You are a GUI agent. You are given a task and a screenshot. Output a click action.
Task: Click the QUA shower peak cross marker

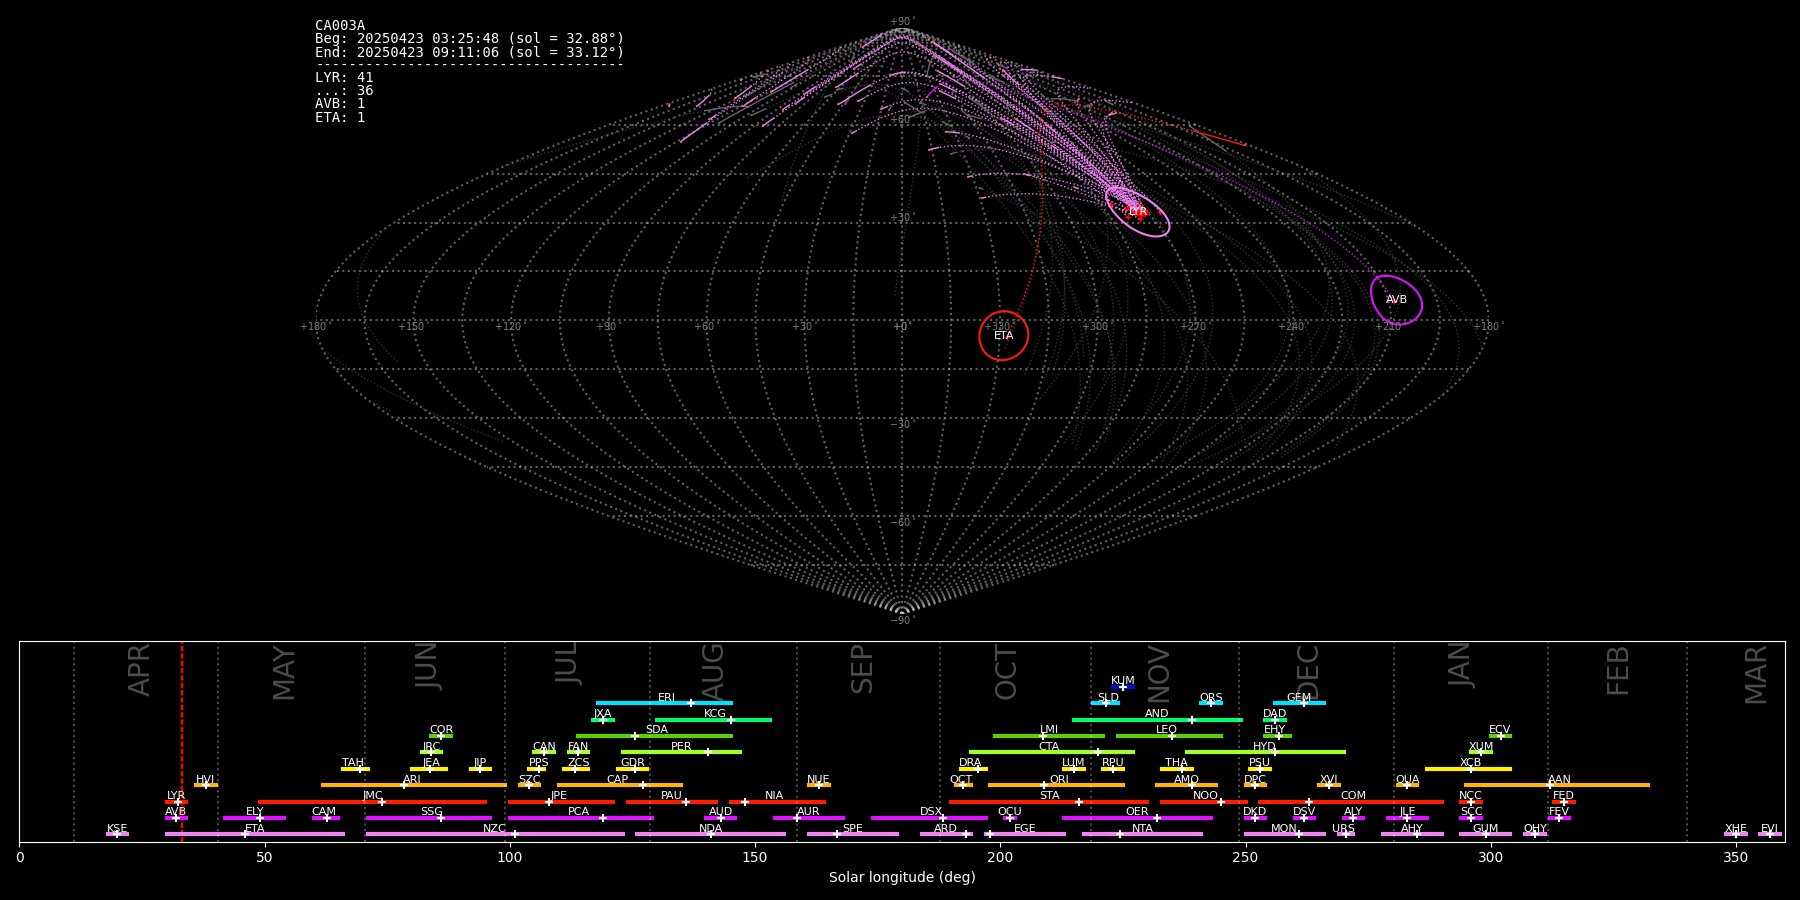click(1407, 785)
